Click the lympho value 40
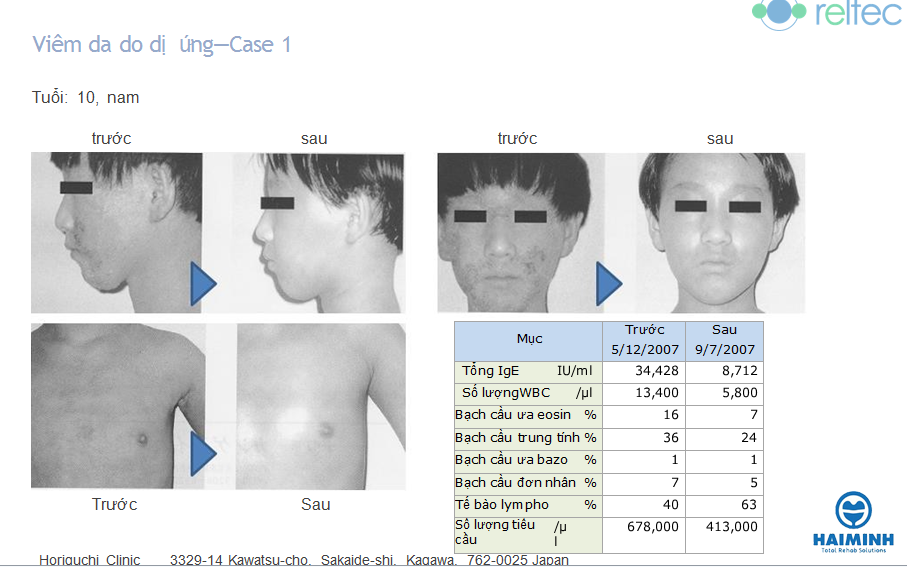This screenshot has width=907, height=567. 671,505
